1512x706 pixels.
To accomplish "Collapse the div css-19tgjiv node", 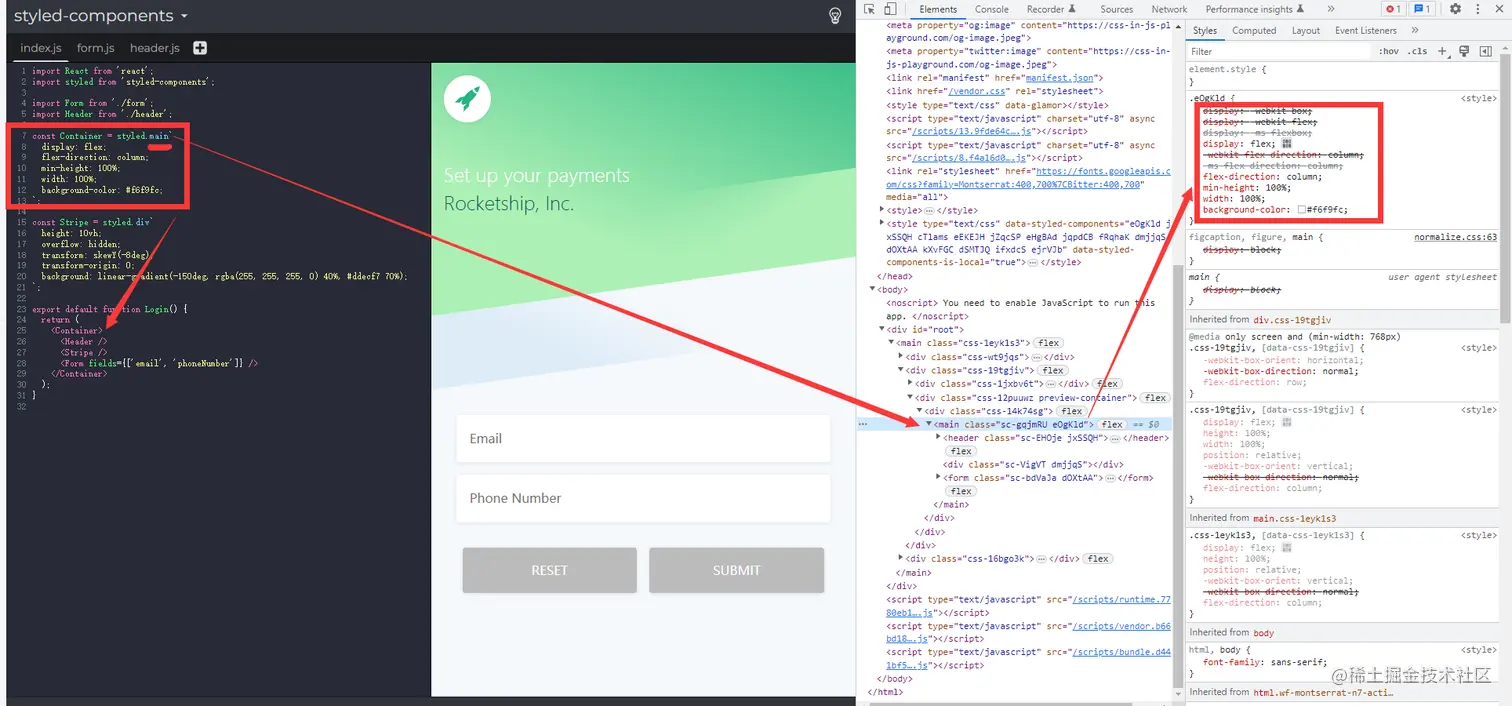I will 900,370.
